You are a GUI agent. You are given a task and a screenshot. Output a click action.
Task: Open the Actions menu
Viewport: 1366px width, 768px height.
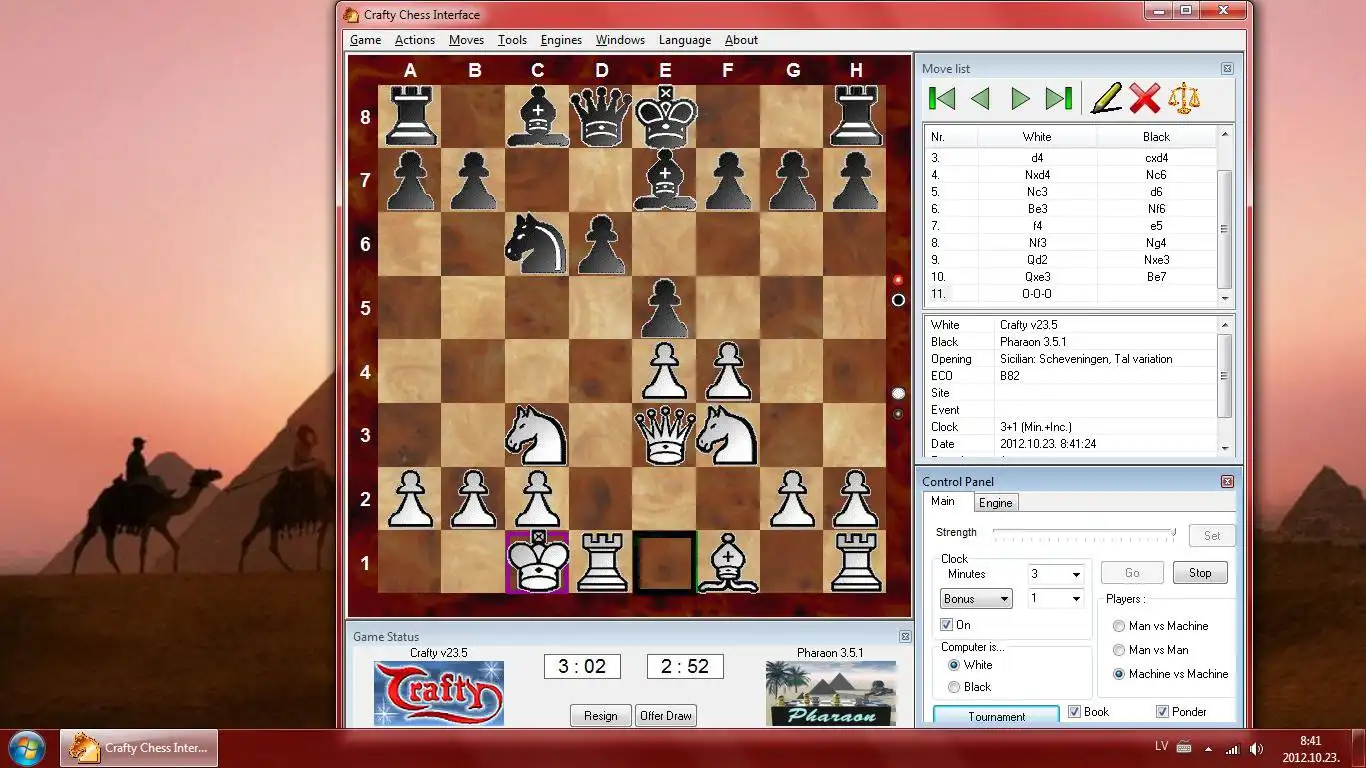coord(415,40)
